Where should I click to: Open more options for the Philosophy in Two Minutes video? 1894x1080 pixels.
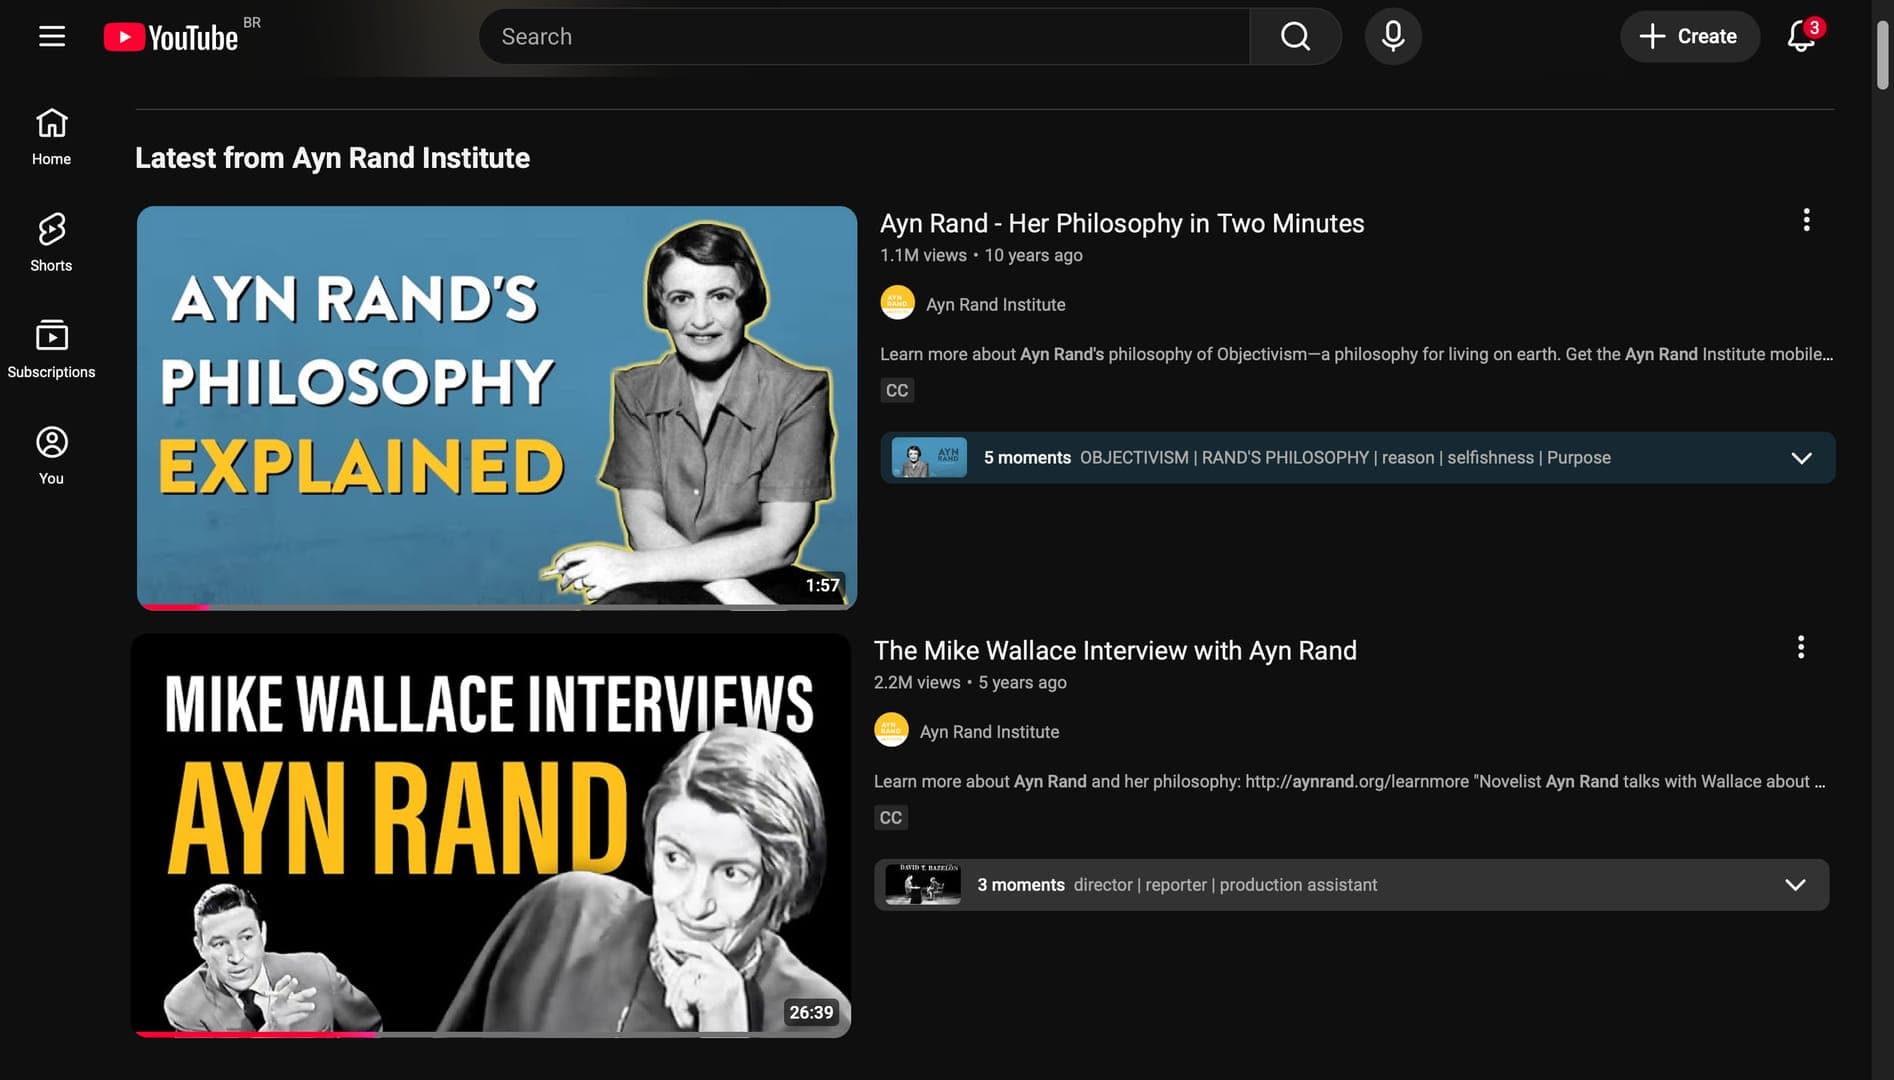point(1806,220)
